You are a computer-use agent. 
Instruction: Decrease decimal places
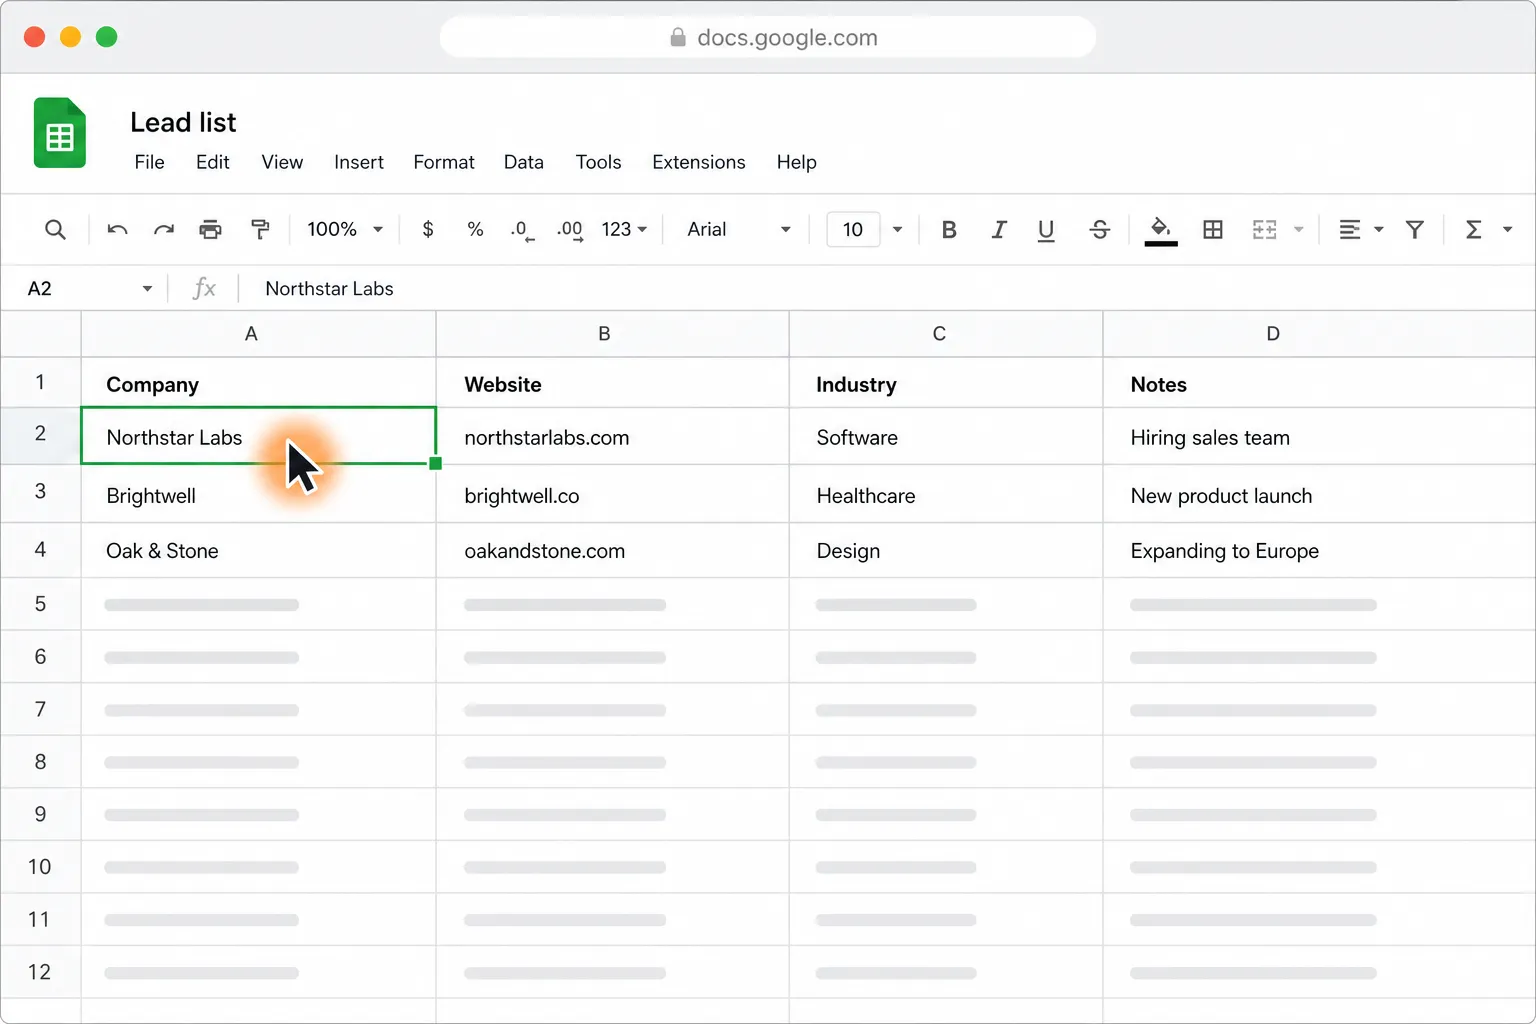(x=522, y=230)
